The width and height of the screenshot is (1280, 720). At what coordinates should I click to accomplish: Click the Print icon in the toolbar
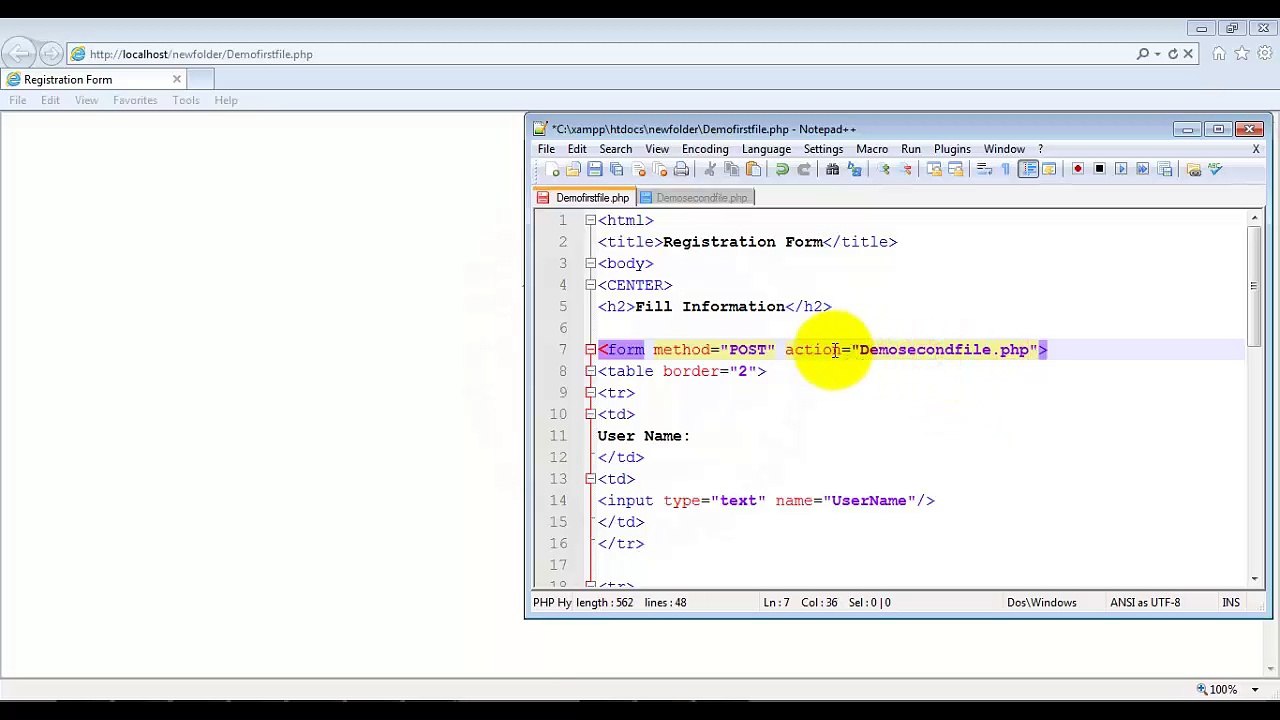[681, 170]
